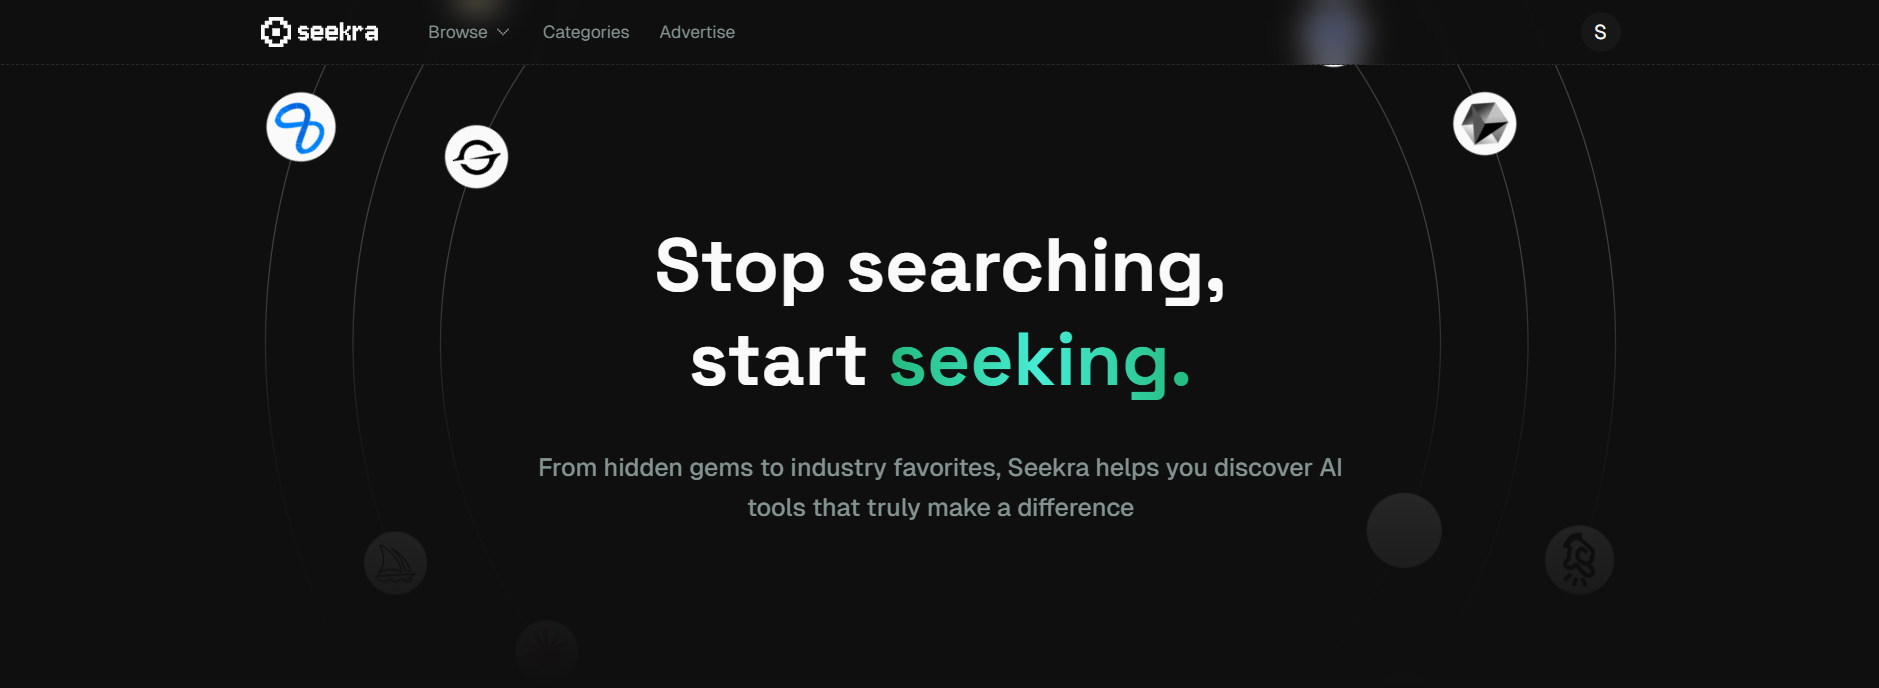The image size is (1879, 688).
Task: Select the Meta logo floating icon
Action: pos(300,127)
